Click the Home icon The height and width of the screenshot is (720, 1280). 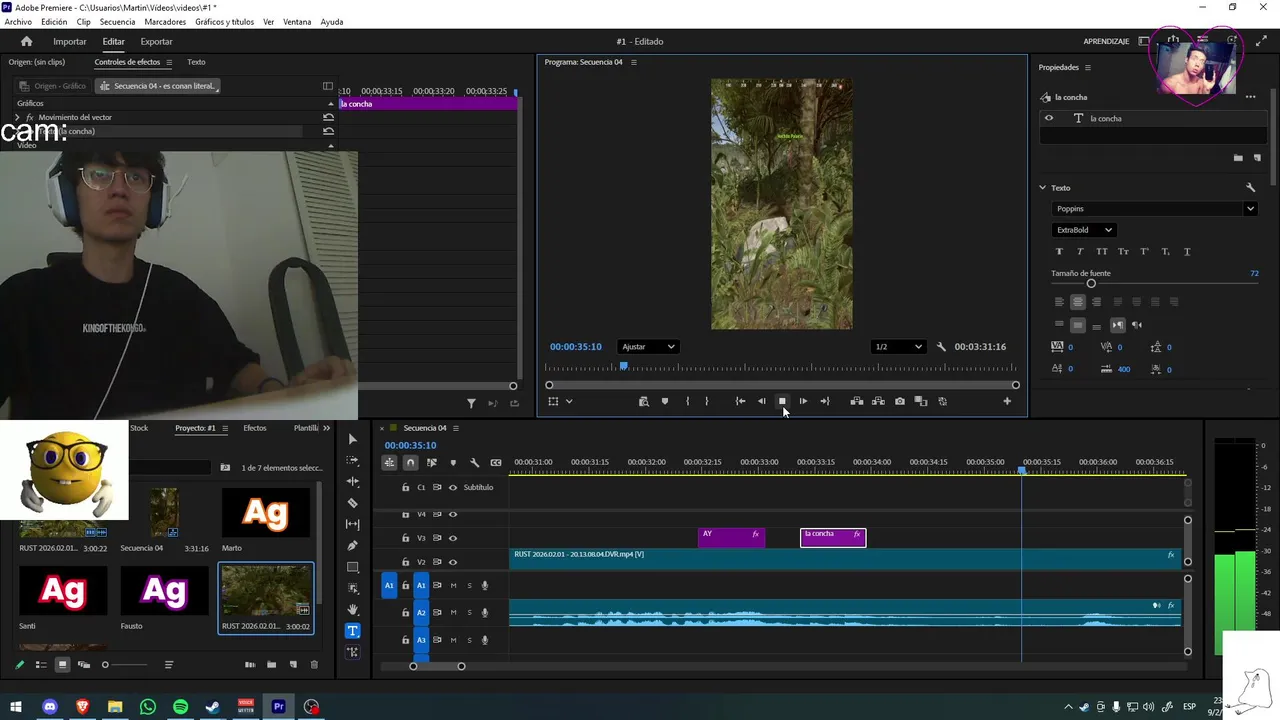click(26, 41)
